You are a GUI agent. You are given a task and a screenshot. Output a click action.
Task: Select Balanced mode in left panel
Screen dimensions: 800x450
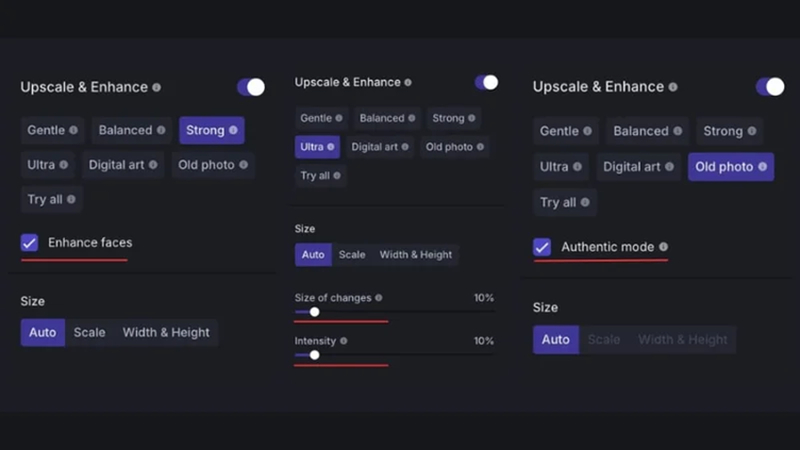pyautogui.click(x=132, y=130)
